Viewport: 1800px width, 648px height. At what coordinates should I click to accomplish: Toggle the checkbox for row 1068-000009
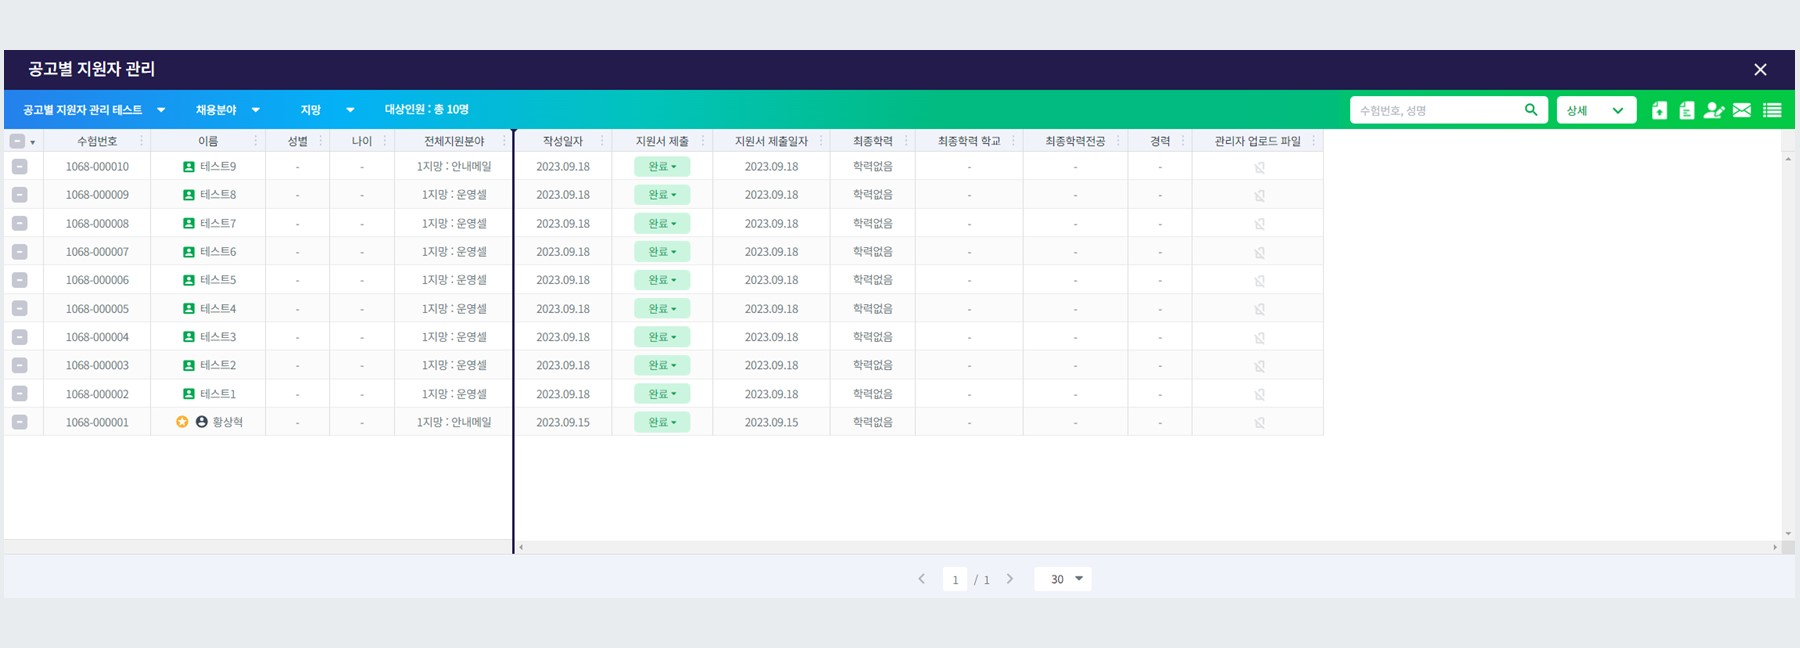click(20, 195)
